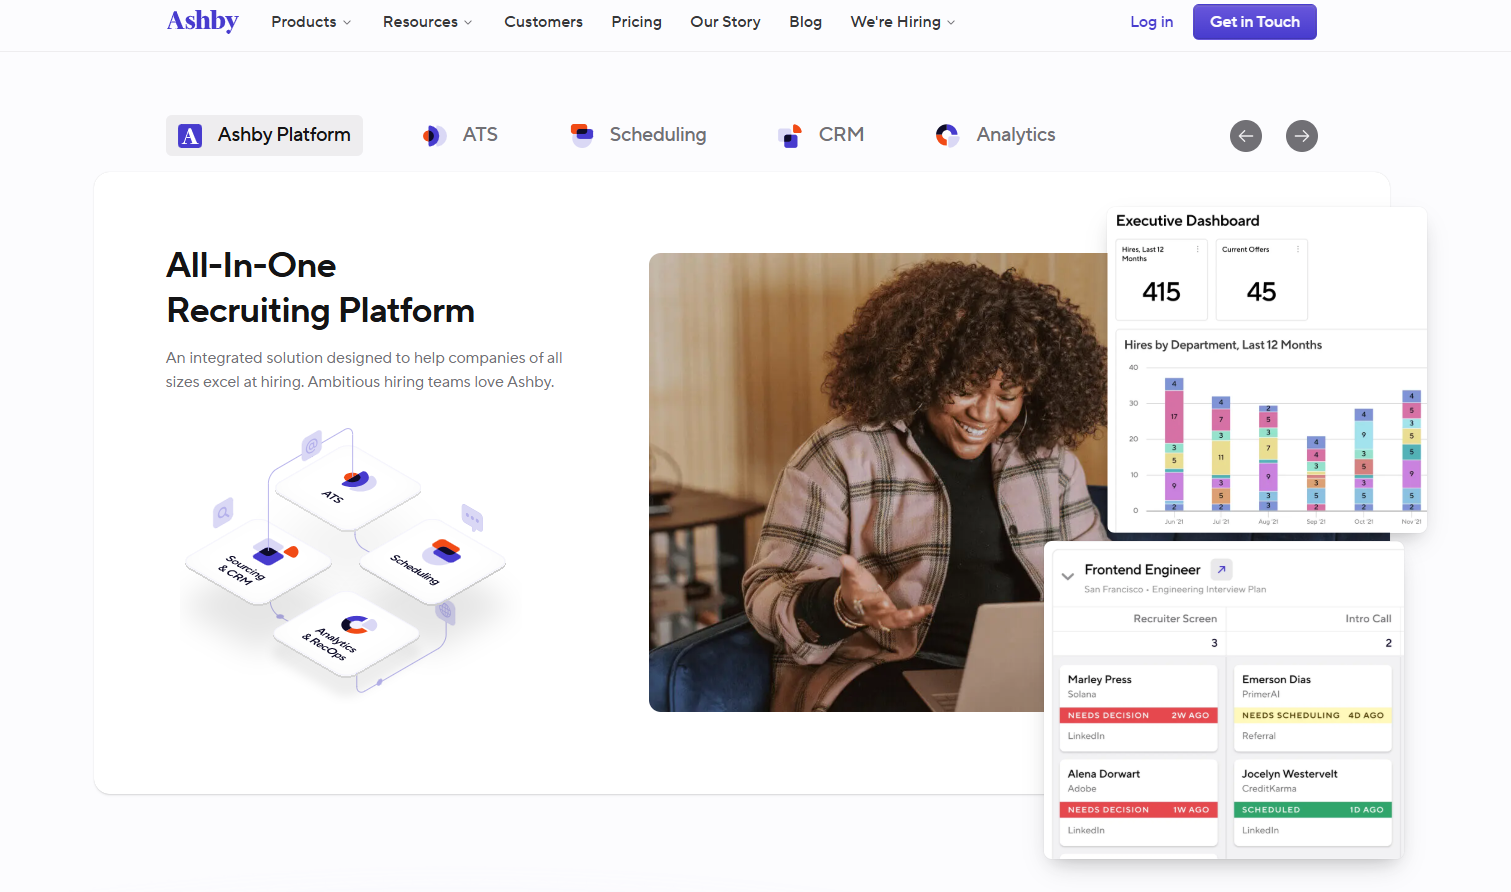
Task: Switch to the Analytics tab
Action: [995, 135]
